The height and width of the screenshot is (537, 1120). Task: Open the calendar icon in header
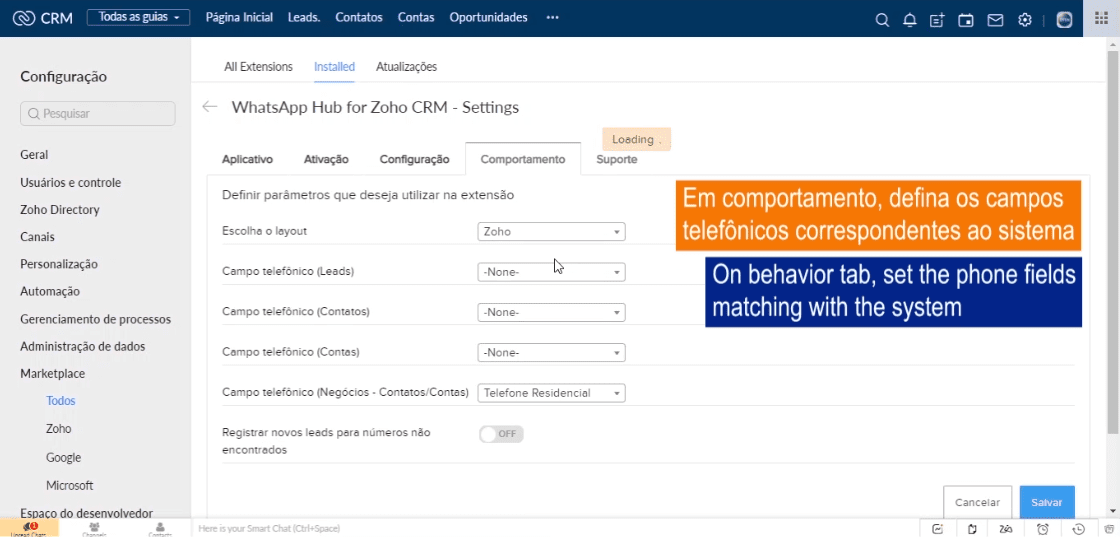(965, 19)
